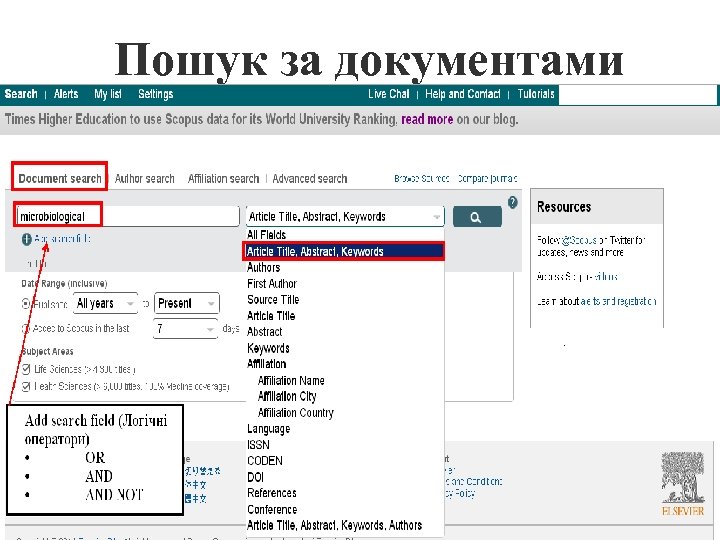
Task: Switch to Author search tab
Action: point(145,179)
